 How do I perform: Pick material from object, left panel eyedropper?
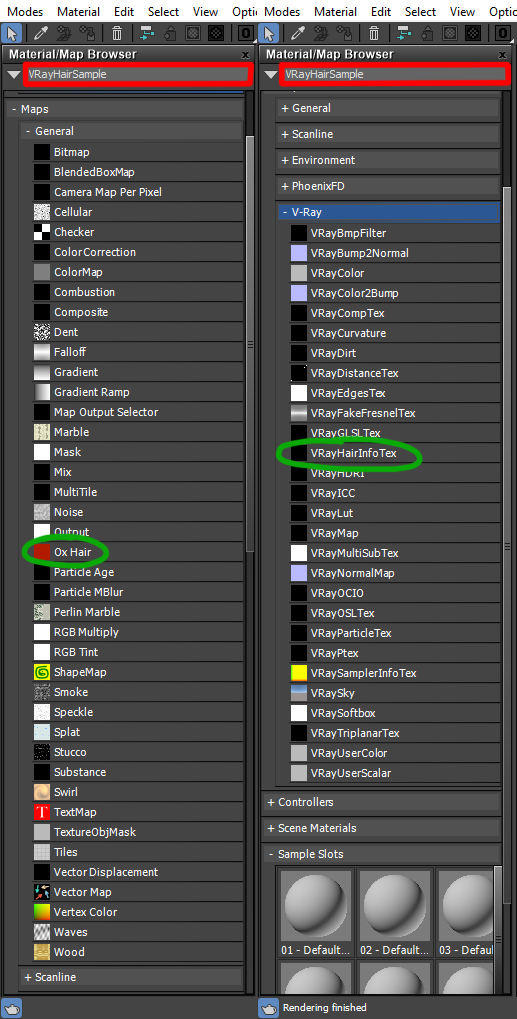point(41,33)
